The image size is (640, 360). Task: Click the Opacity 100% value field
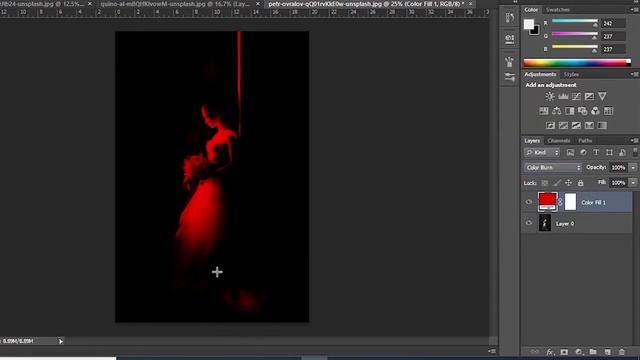point(618,167)
